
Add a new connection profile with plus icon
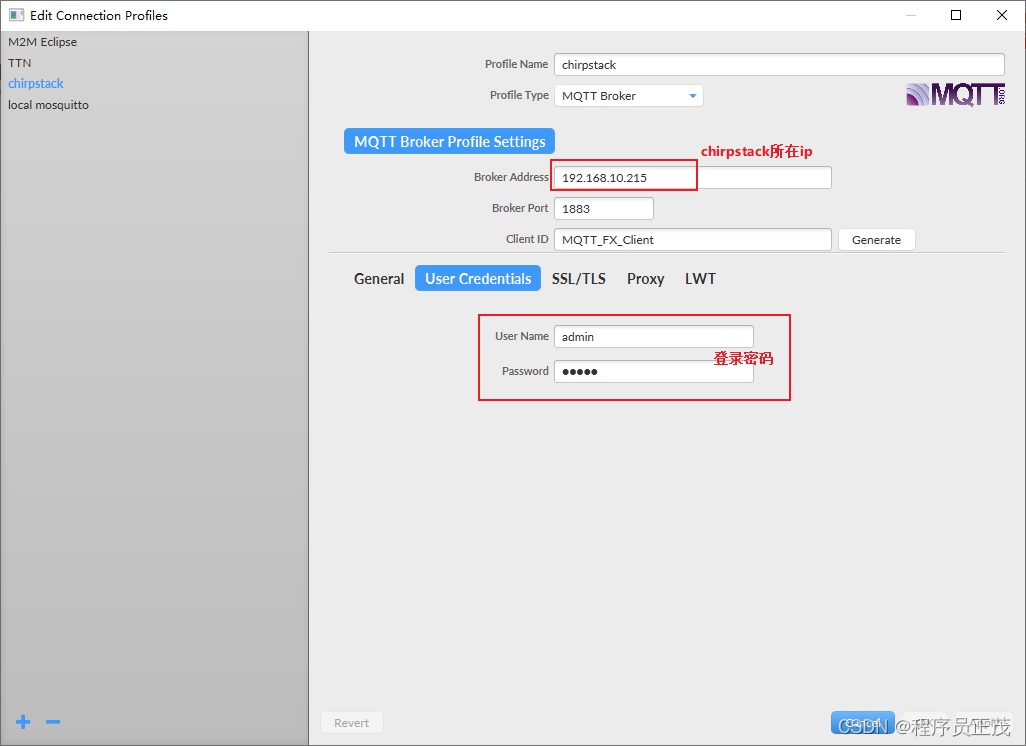click(23, 722)
